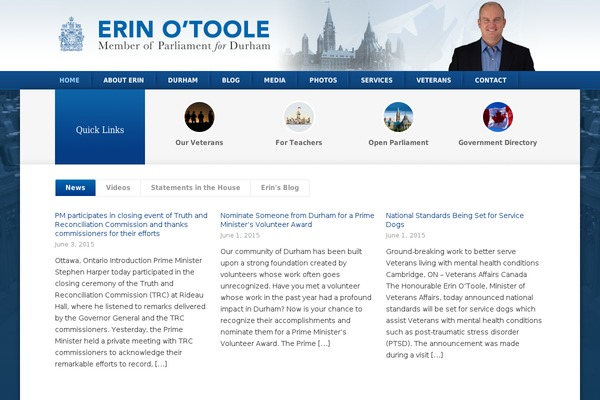The width and height of the screenshot is (600, 400).
Task: Go to the HOME menu item
Action: point(69,80)
